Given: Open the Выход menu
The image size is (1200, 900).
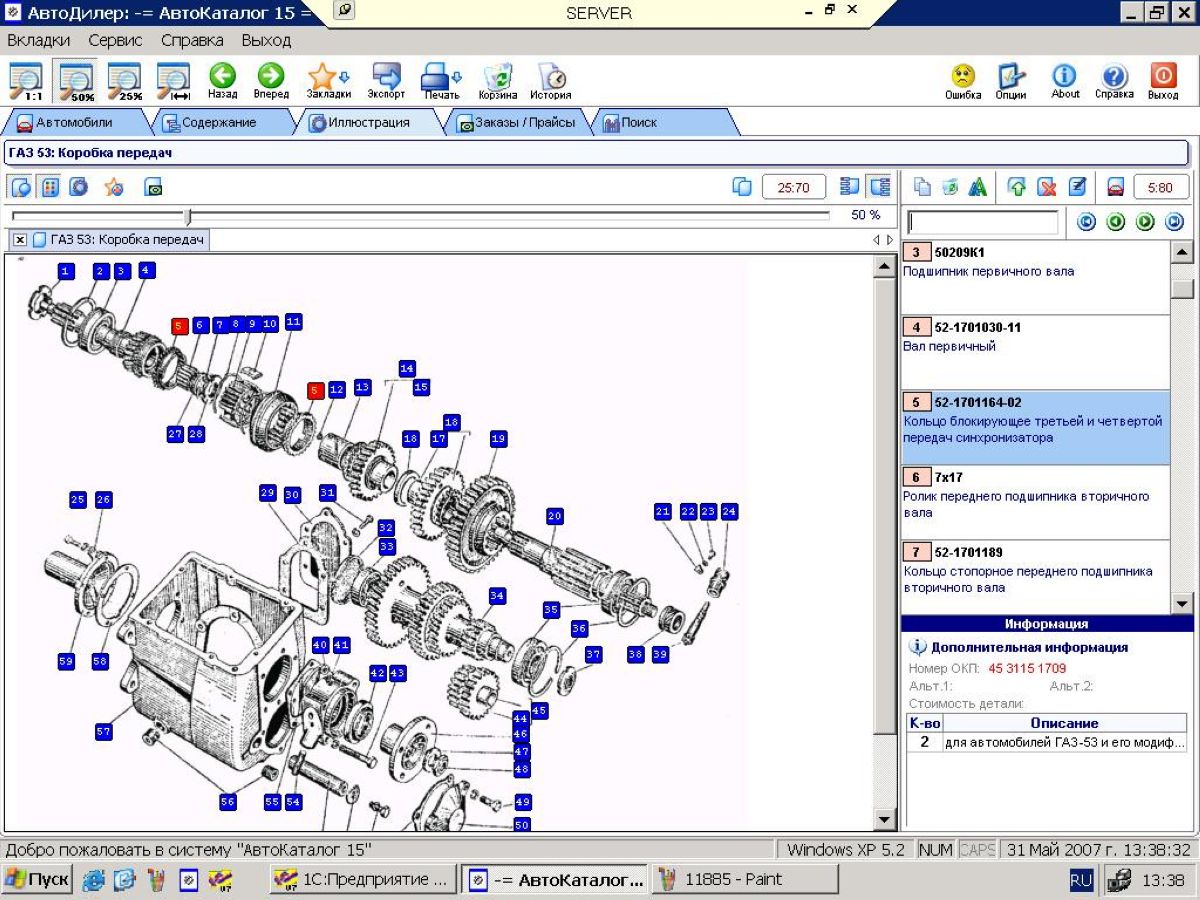Looking at the screenshot, I should tap(266, 40).
